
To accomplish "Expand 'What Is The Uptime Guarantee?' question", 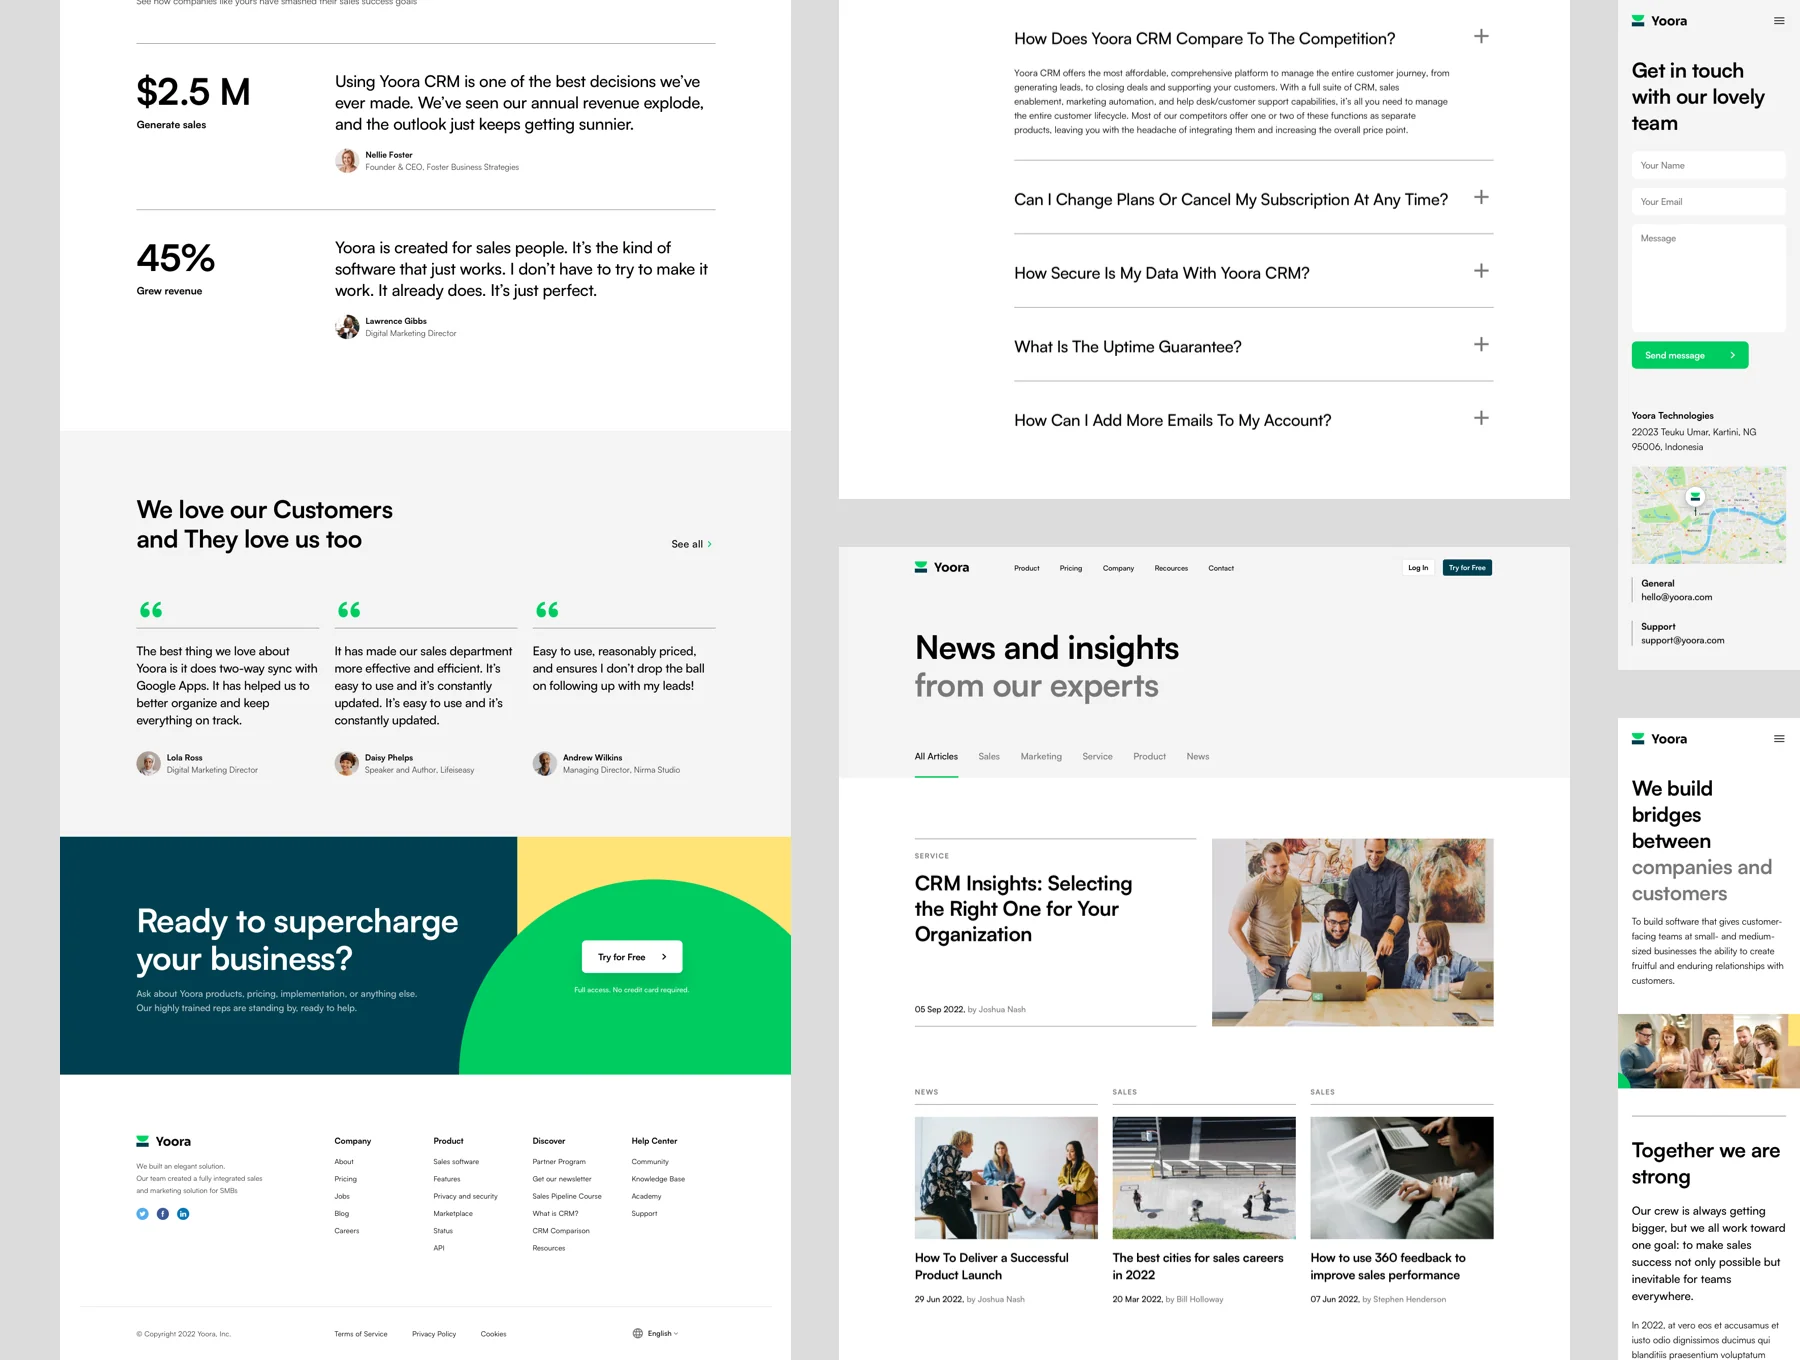I will [1481, 344].
